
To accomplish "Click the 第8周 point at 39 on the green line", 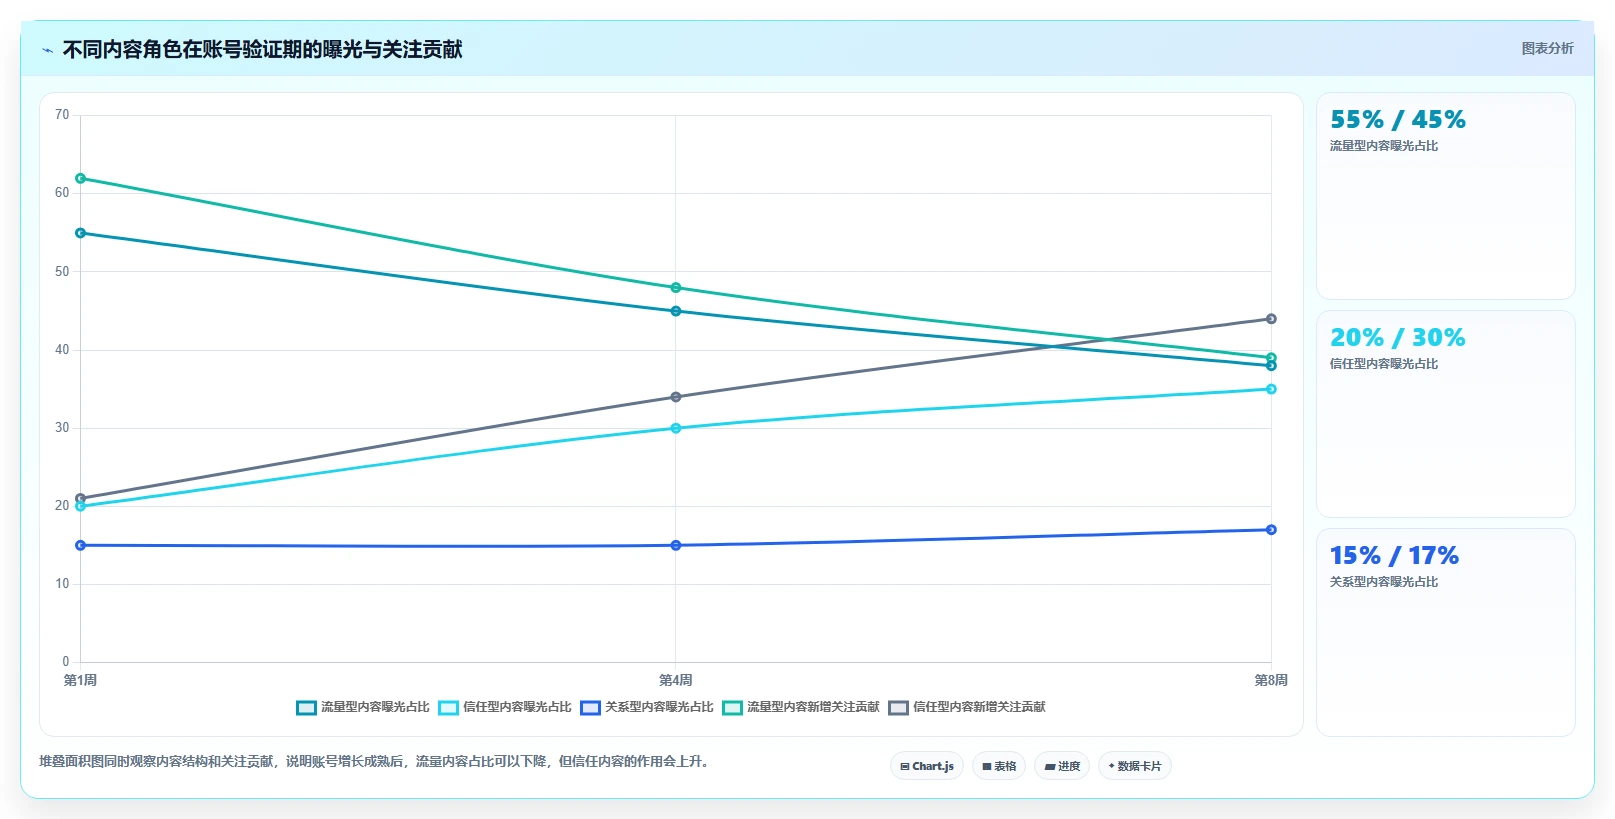I will 1271,358.
